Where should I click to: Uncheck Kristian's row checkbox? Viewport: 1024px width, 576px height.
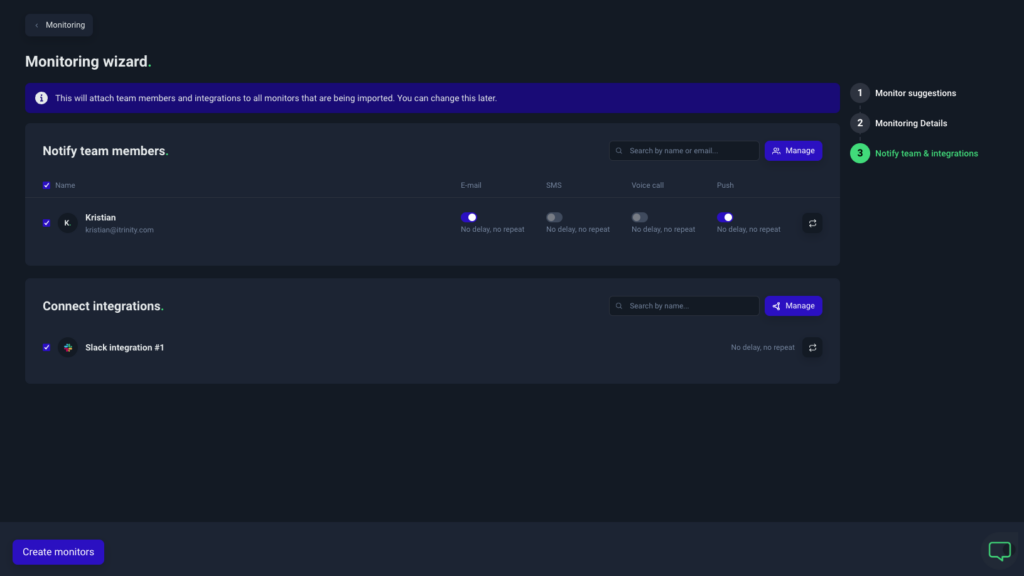point(46,222)
